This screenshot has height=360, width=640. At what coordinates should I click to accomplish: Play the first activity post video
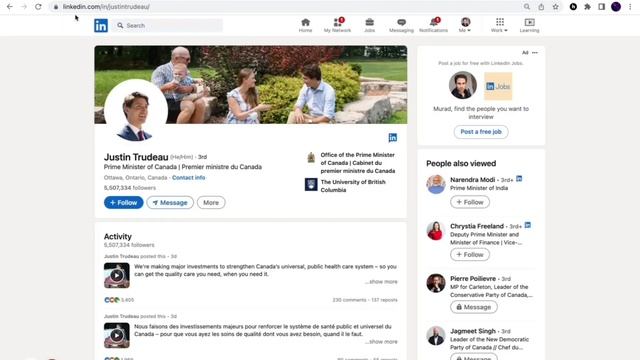(117, 276)
